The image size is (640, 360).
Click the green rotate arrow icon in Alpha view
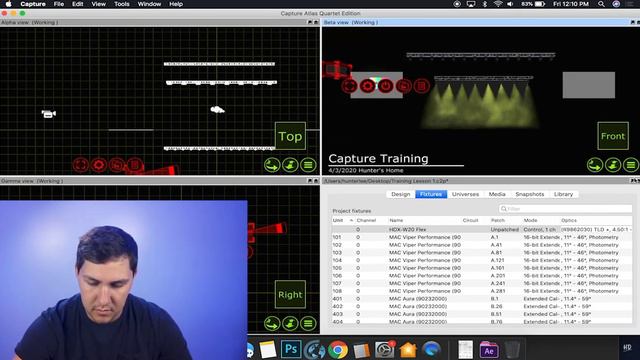272,165
